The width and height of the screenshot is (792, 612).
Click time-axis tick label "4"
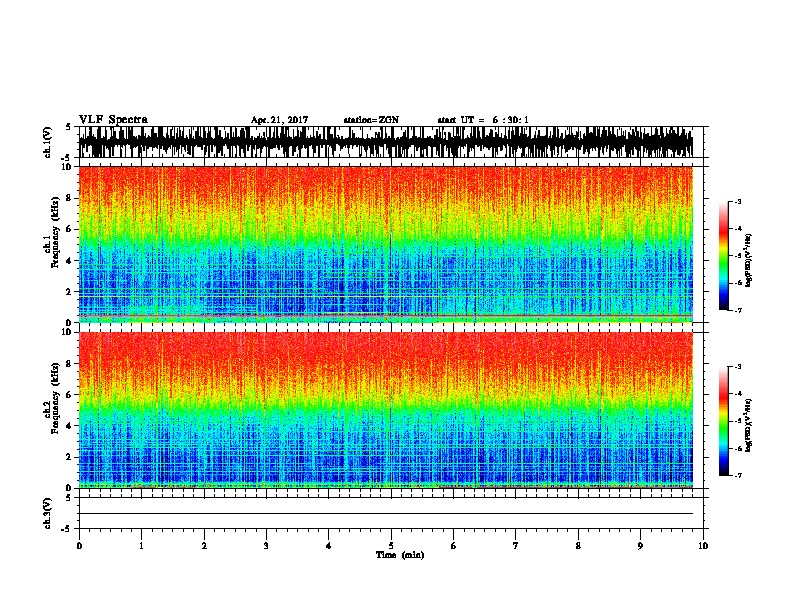click(x=329, y=546)
